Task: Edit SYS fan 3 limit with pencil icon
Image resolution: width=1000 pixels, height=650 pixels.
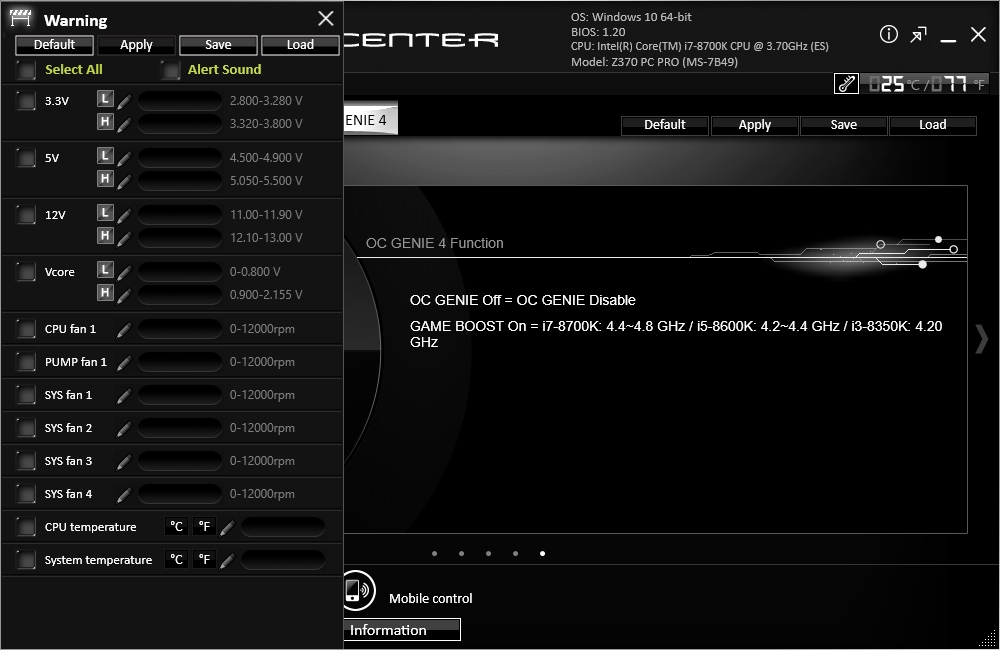Action: click(x=124, y=461)
